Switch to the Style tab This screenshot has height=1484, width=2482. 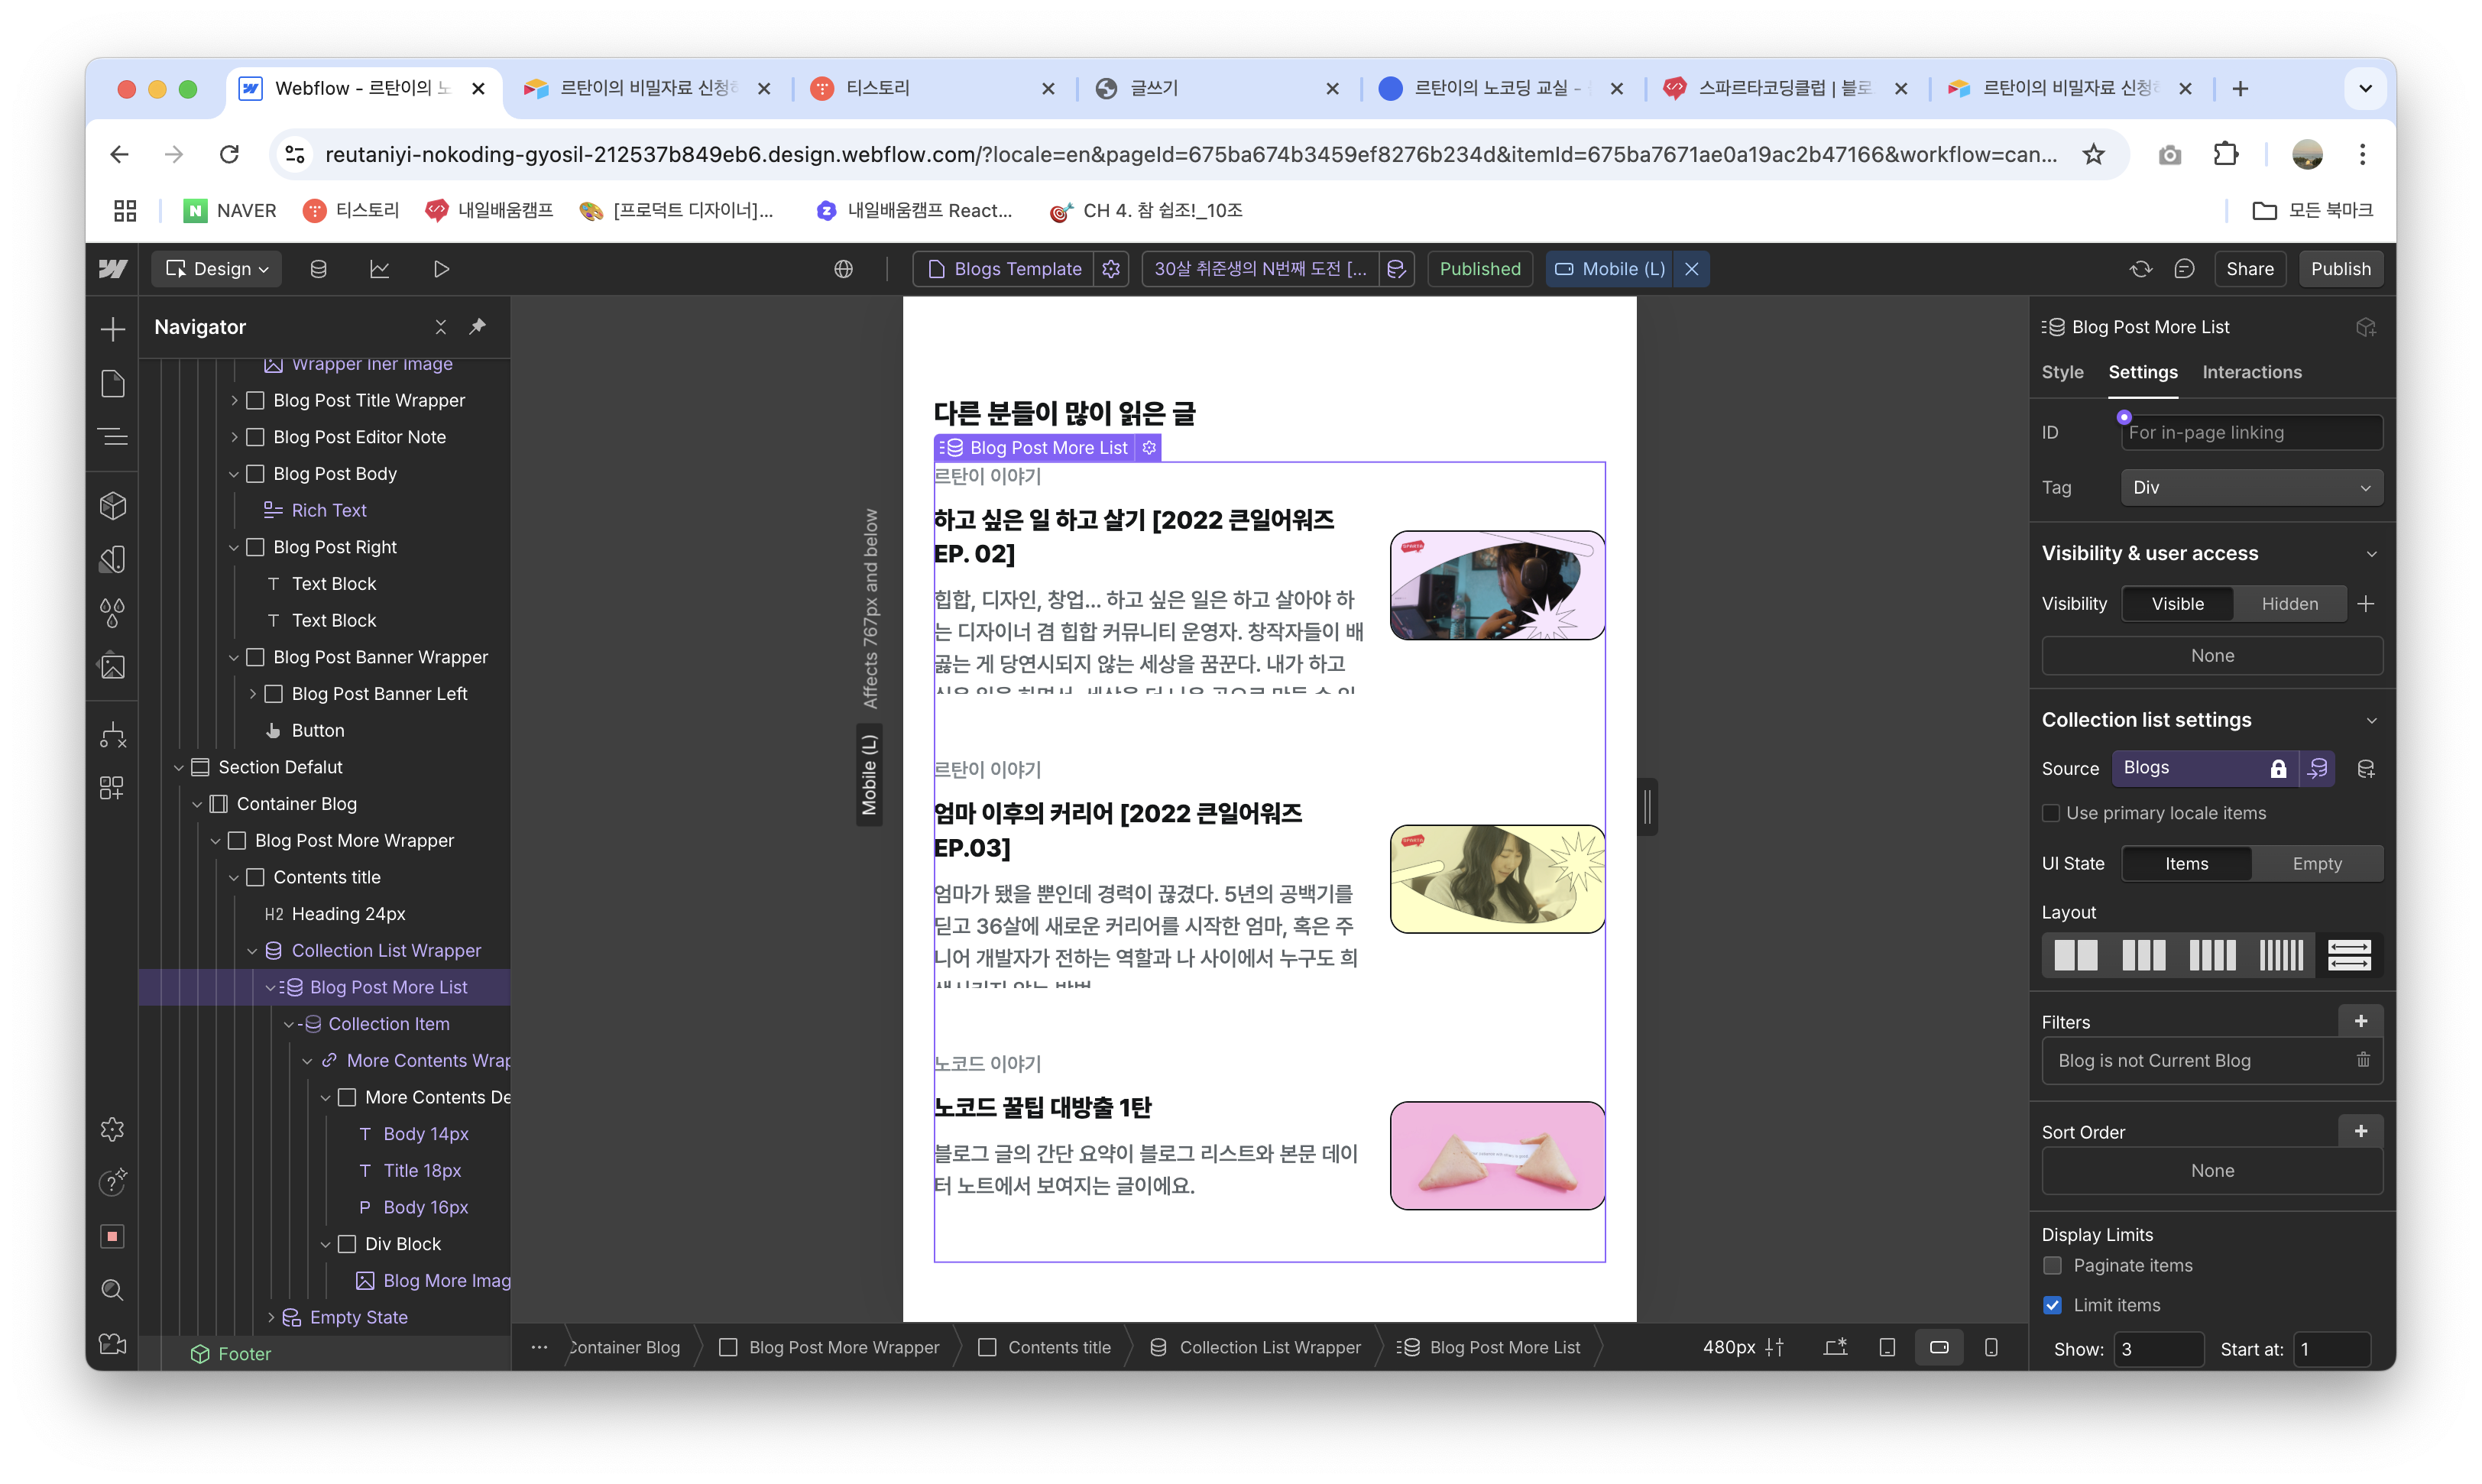pyautogui.click(x=2062, y=372)
